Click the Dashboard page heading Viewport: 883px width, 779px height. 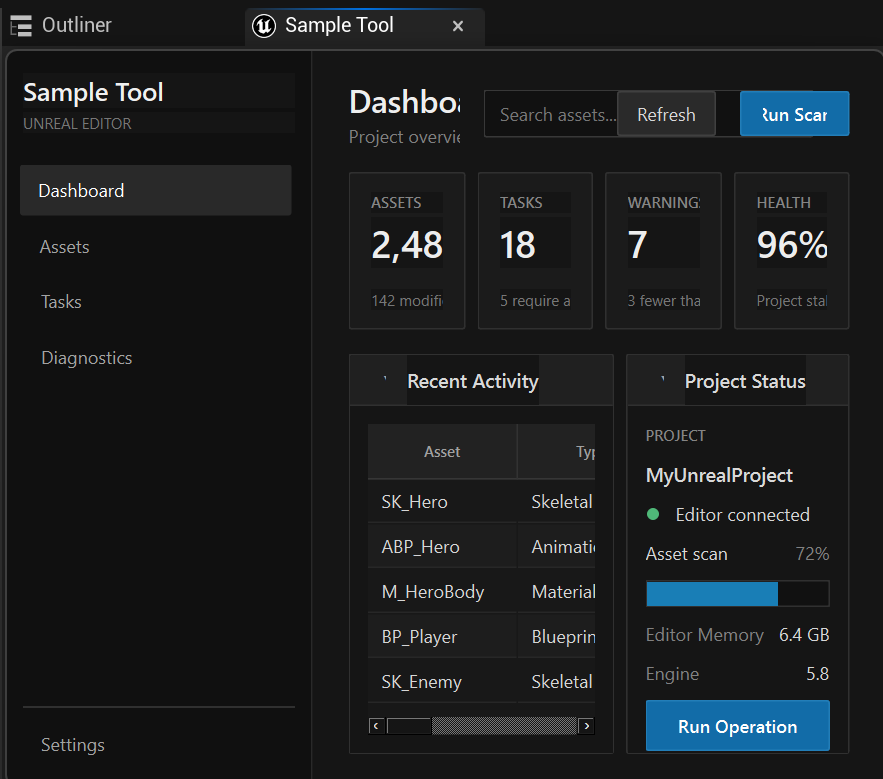pyautogui.click(x=405, y=102)
